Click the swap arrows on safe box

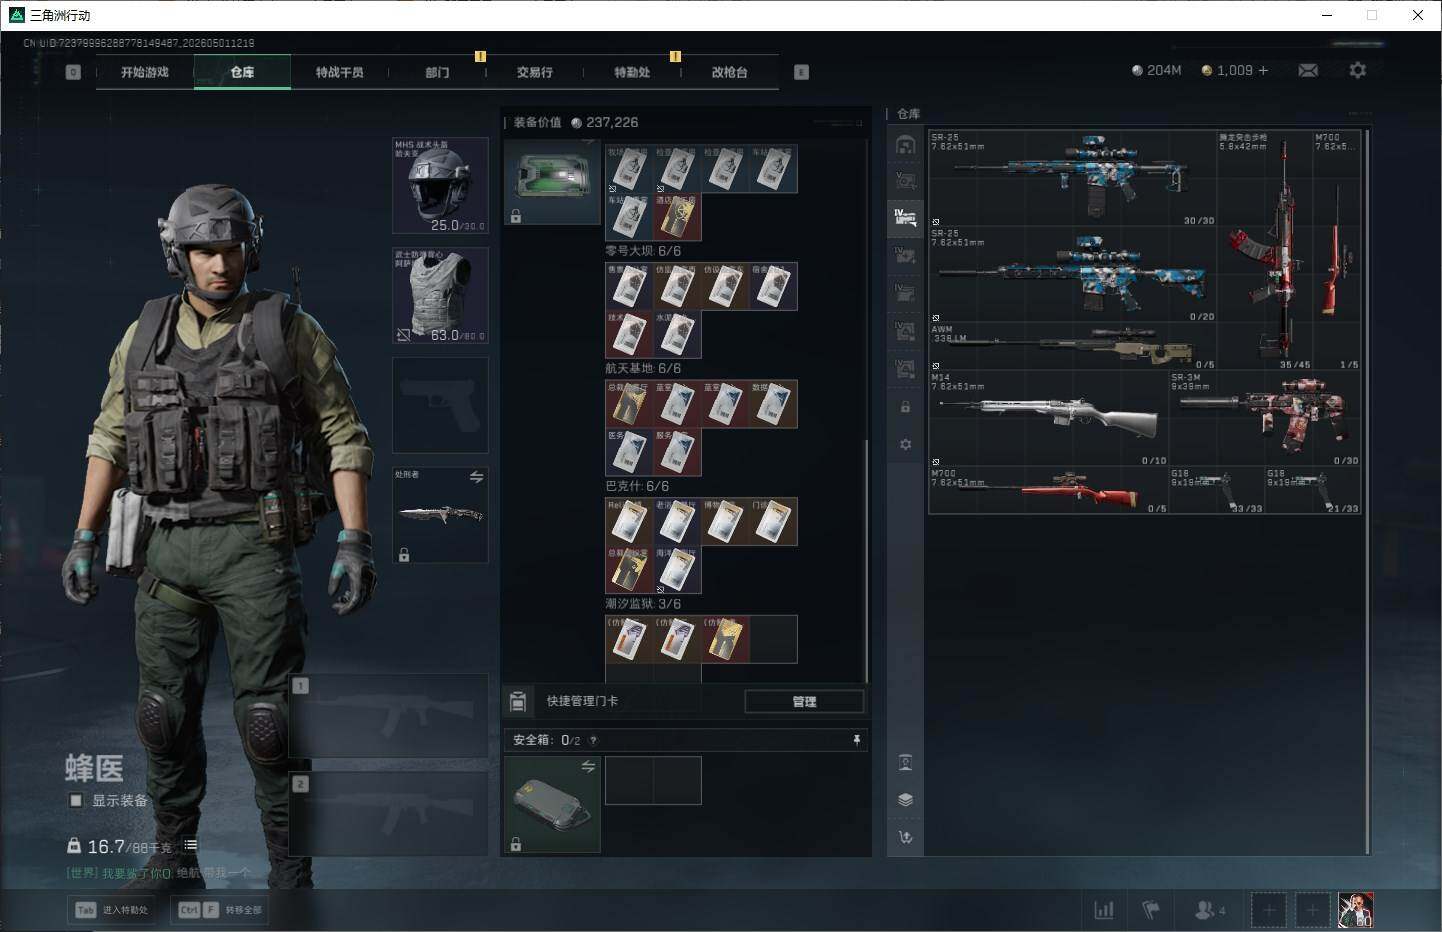tap(588, 767)
